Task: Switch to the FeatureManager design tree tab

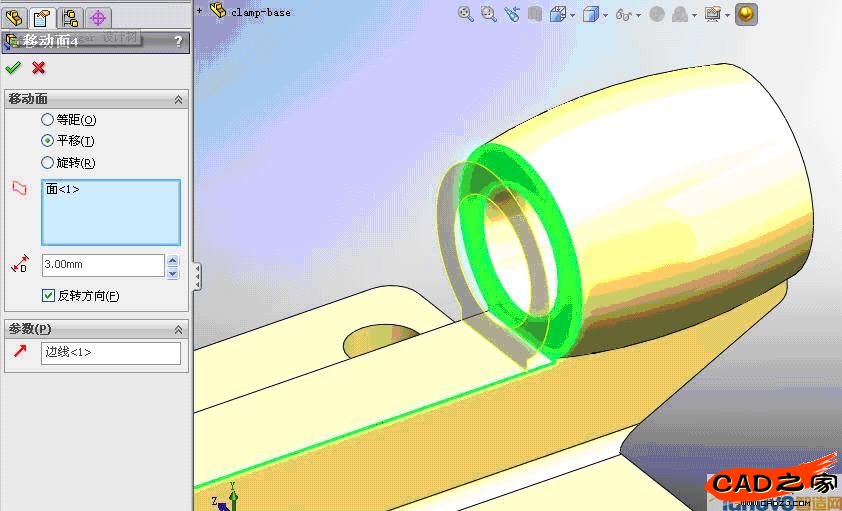Action: click(14, 17)
